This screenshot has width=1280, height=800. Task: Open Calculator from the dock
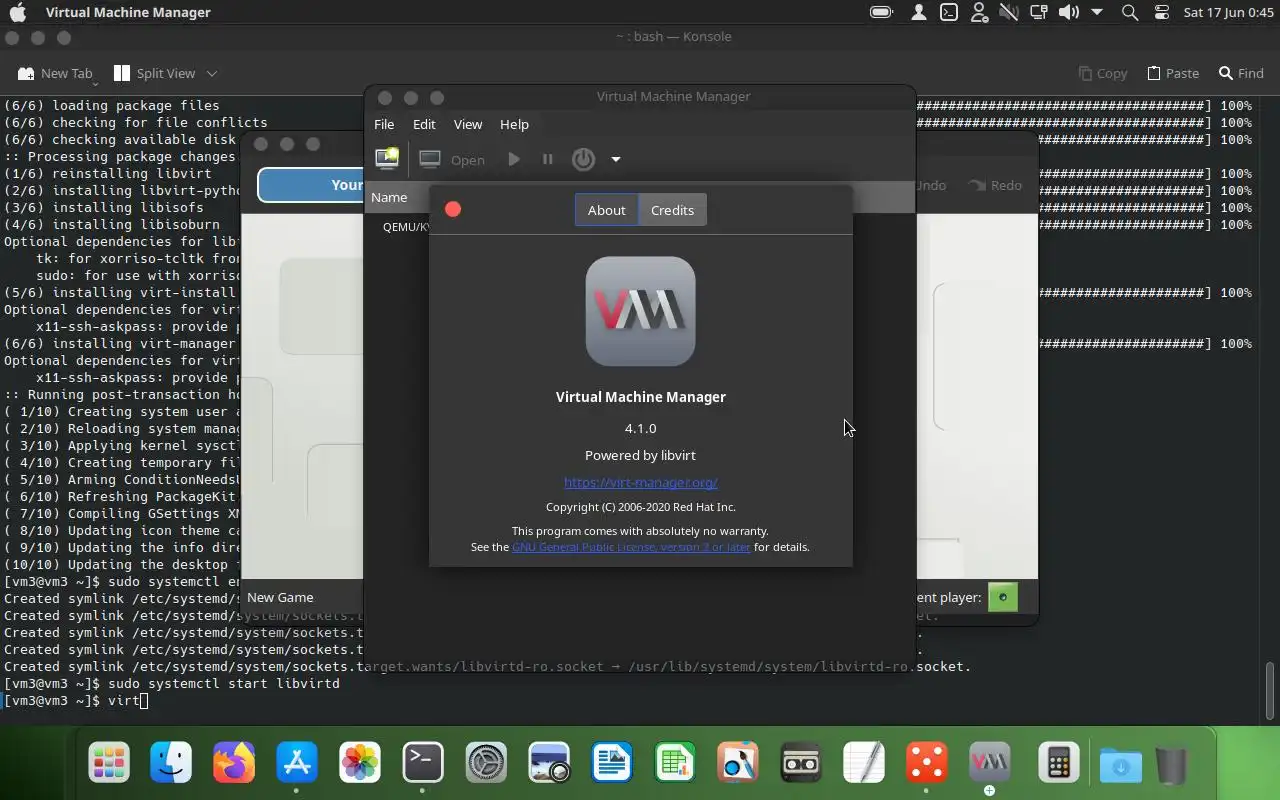click(x=1057, y=764)
